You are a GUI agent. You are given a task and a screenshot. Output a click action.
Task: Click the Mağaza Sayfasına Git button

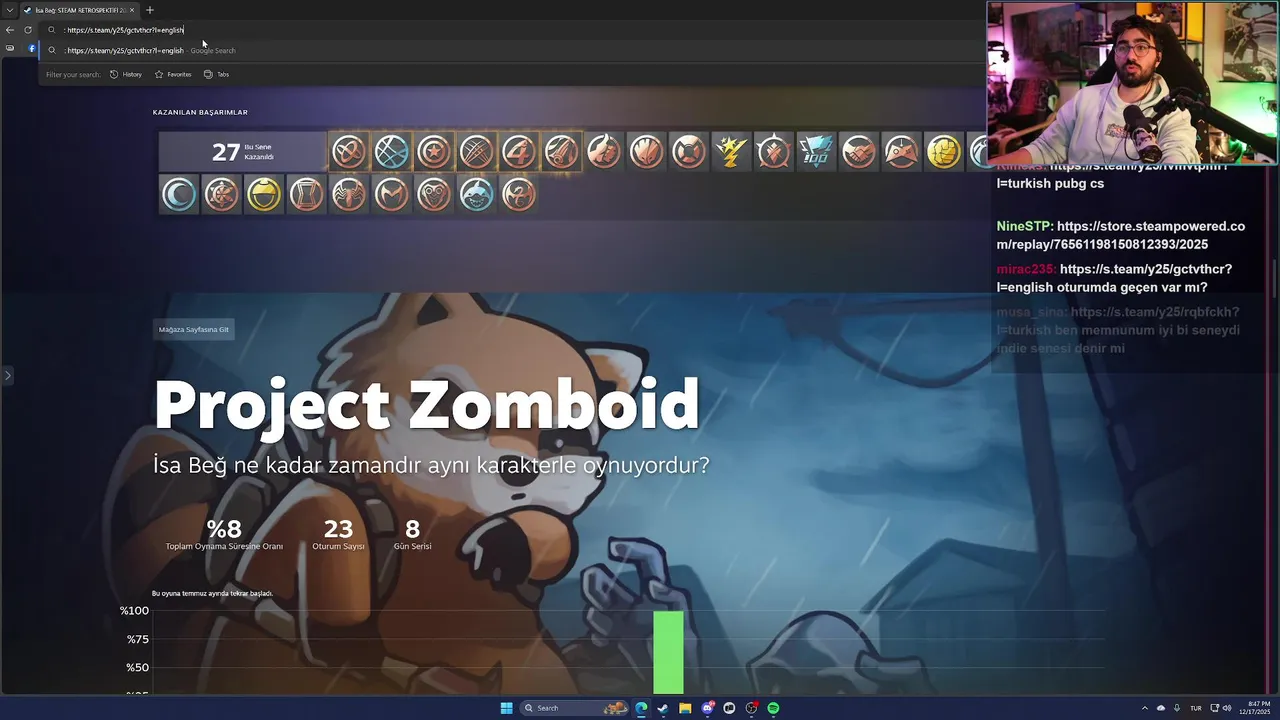coord(194,330)
